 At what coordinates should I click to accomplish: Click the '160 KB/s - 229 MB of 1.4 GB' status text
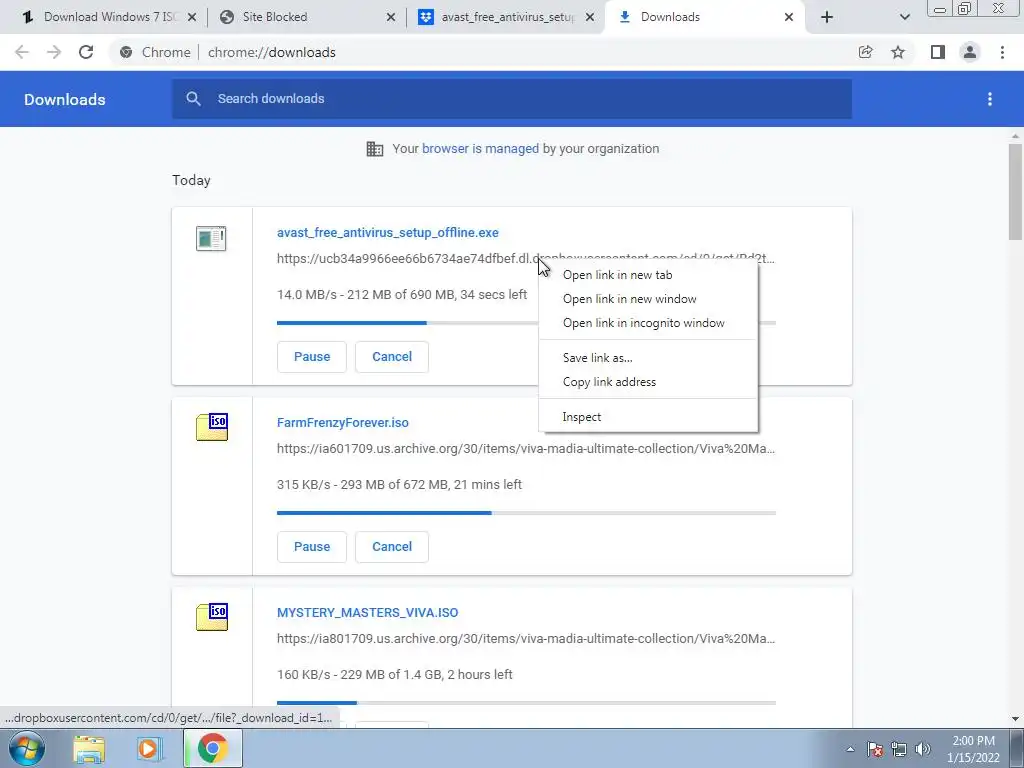[394, 675]
